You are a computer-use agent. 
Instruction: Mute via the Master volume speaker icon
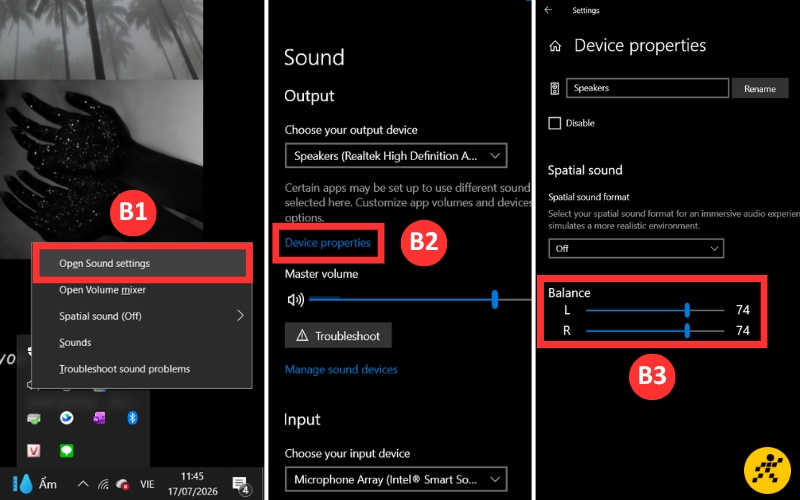(295, 299)
